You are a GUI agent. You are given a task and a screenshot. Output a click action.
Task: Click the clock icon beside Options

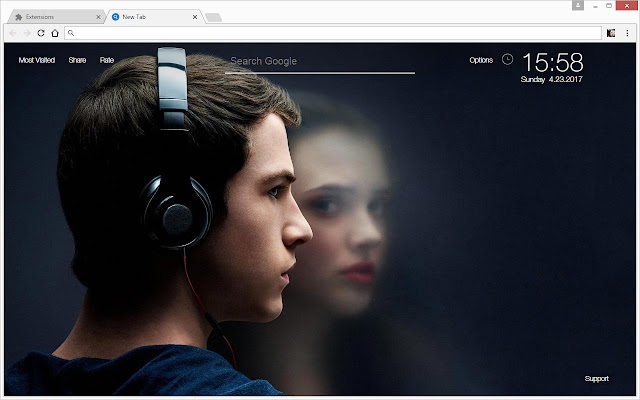point(507,59)
